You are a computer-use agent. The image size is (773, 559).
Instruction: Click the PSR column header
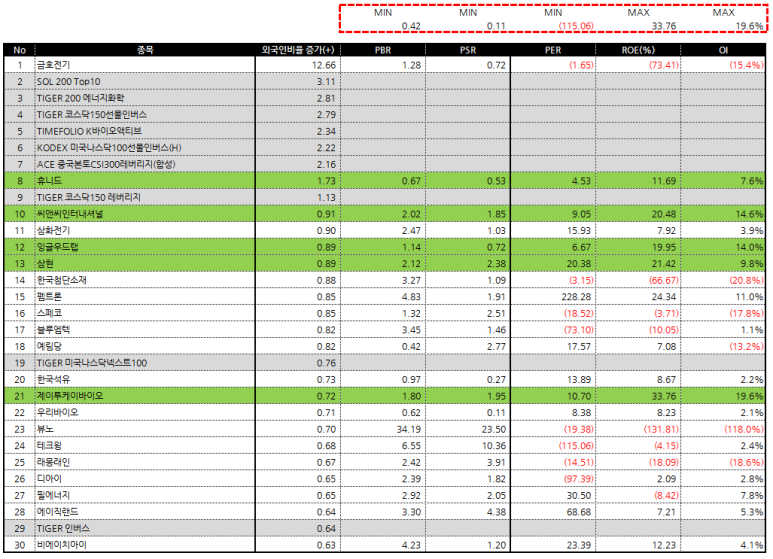tap(468, 50)
